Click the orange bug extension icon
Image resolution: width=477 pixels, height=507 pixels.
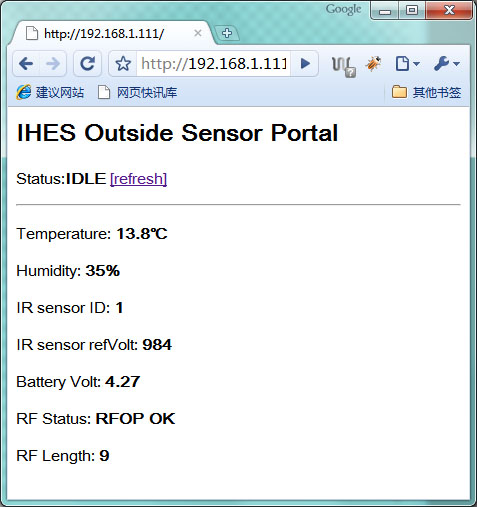tap(373, 63)
